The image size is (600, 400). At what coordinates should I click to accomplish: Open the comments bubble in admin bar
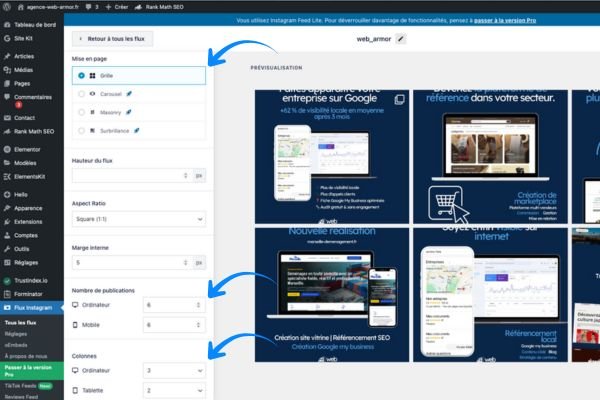point(92,7)
